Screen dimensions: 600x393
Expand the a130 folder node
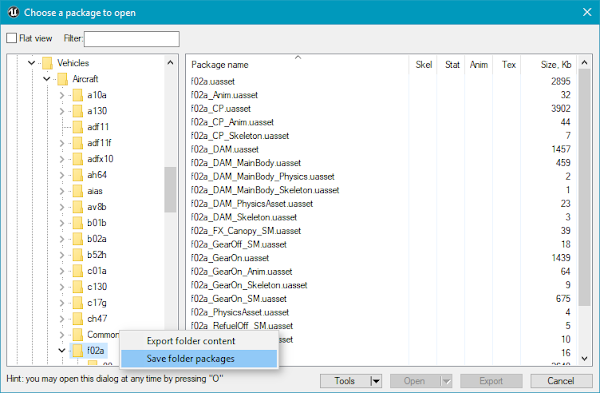click(62, 111)
